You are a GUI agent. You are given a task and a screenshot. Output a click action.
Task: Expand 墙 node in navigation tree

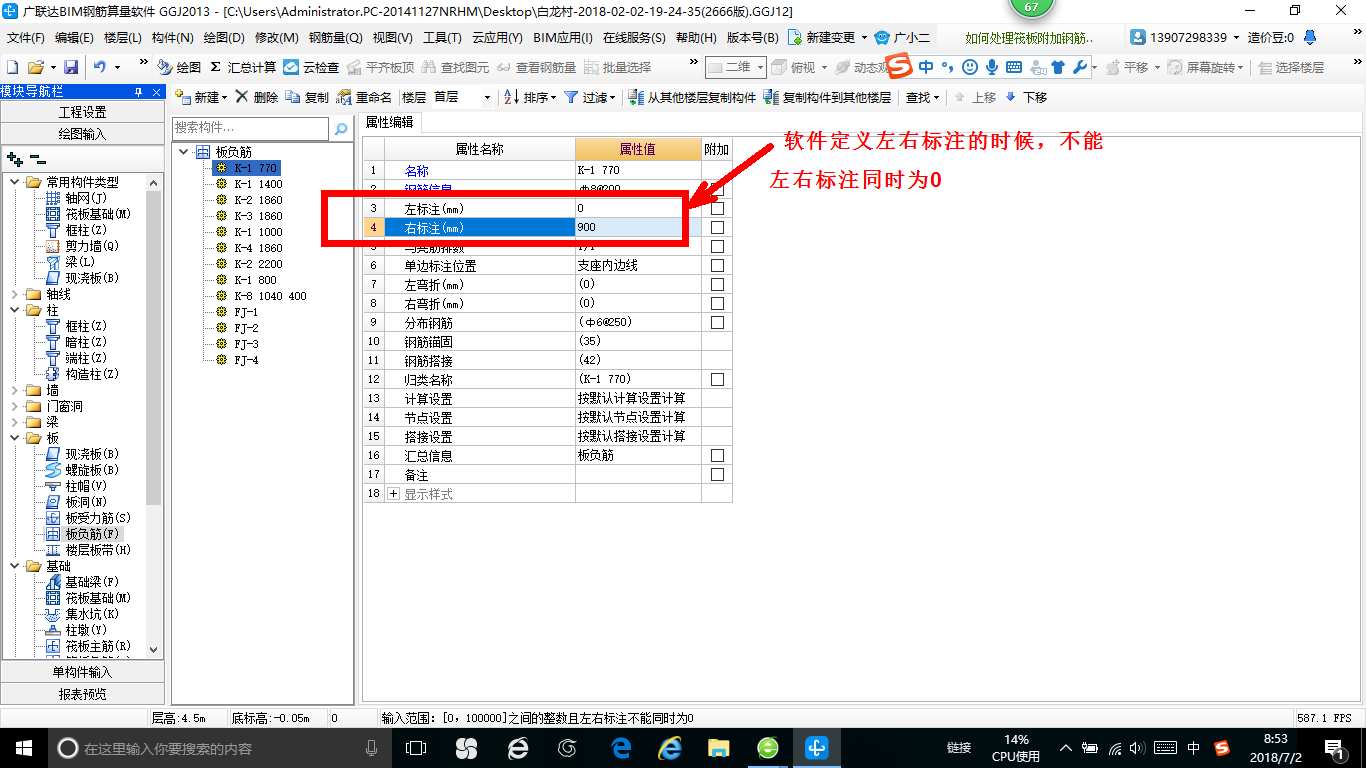pyautogui.click(x=14, y=390)
